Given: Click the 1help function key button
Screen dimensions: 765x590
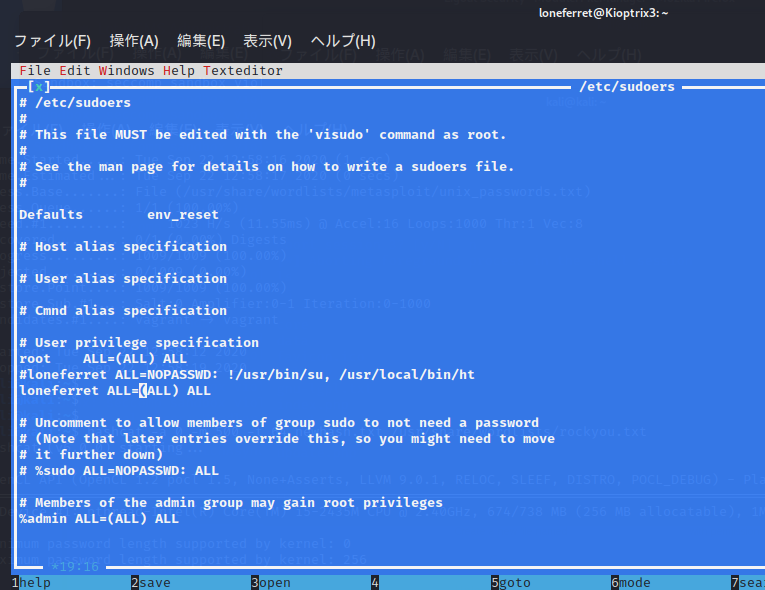Looking at the screenshot, I should pos(31,583).
